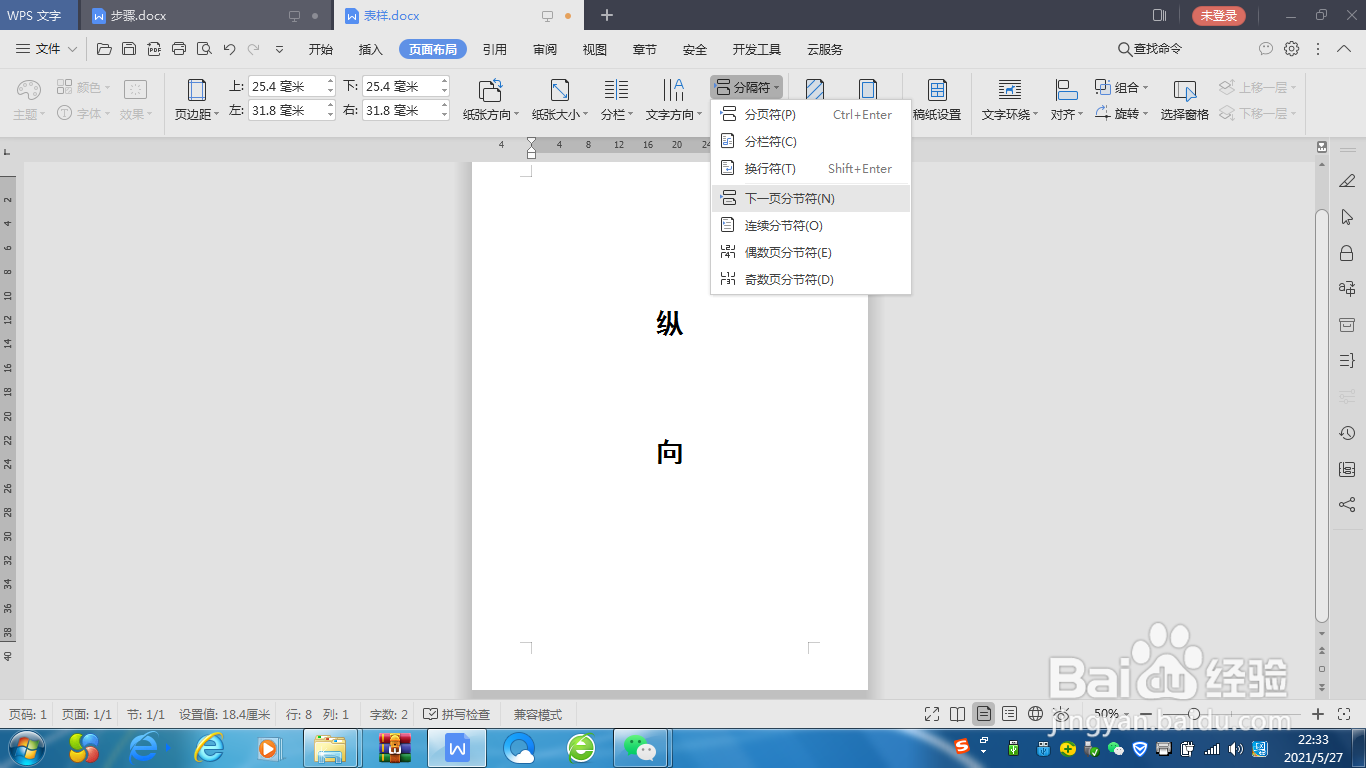Click the eye protection mode icon

1062,714
